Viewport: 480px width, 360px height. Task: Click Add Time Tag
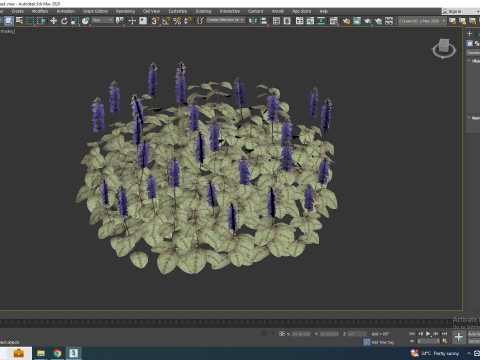[384, 342]
